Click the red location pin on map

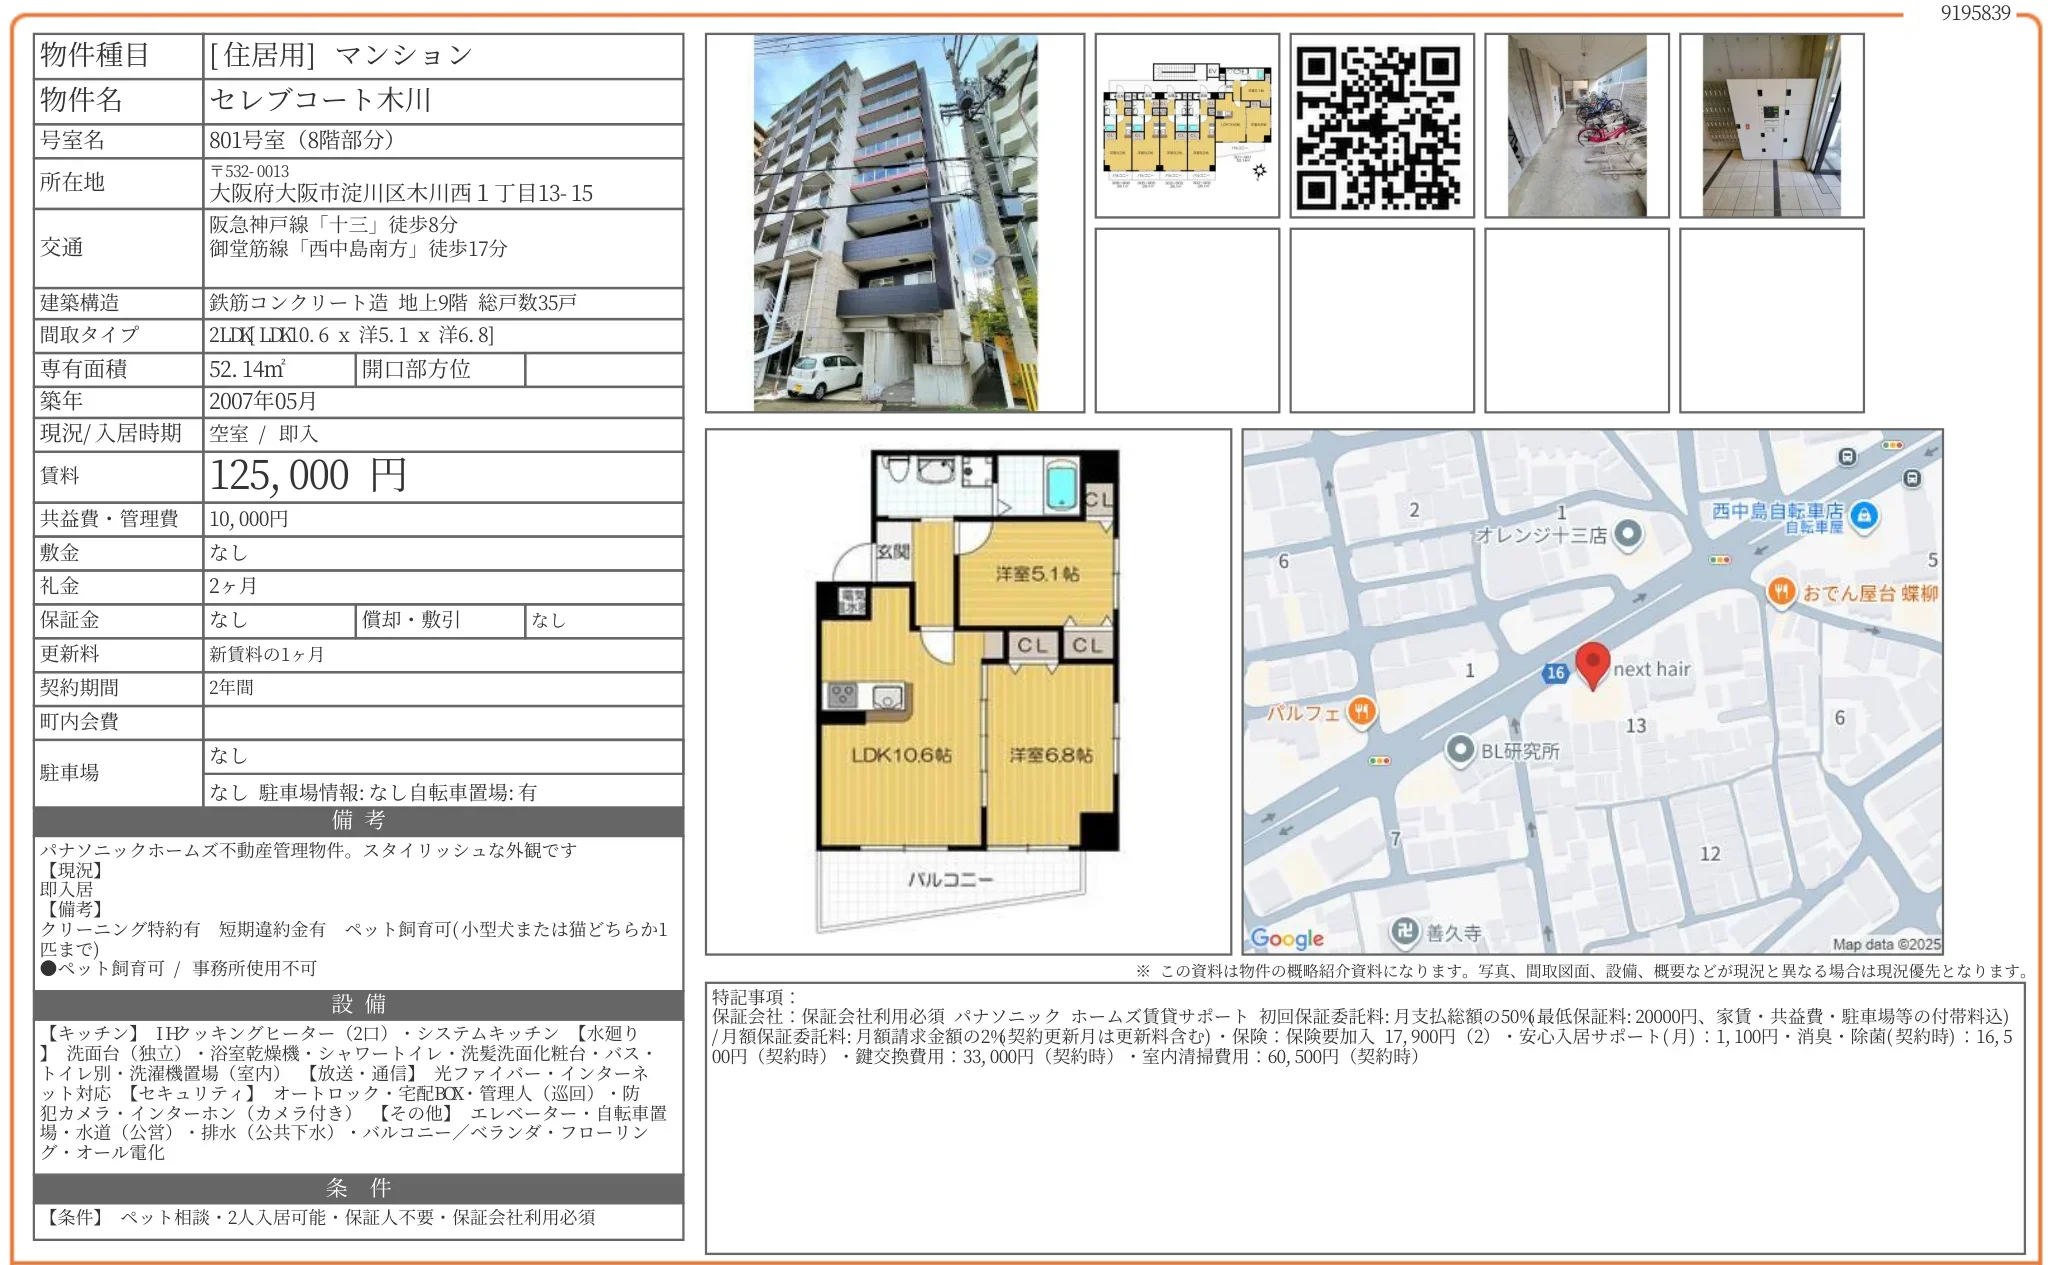(x=1592, y=664)
